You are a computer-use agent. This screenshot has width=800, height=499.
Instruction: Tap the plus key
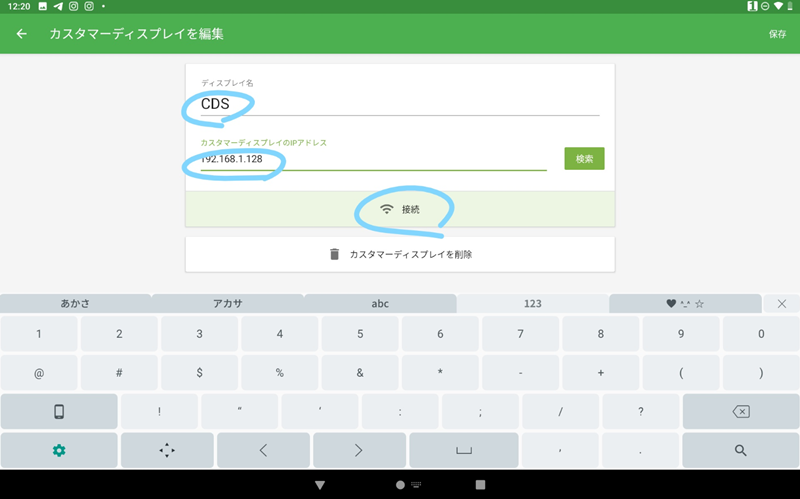pyautogui.click(x=601, y=373)
